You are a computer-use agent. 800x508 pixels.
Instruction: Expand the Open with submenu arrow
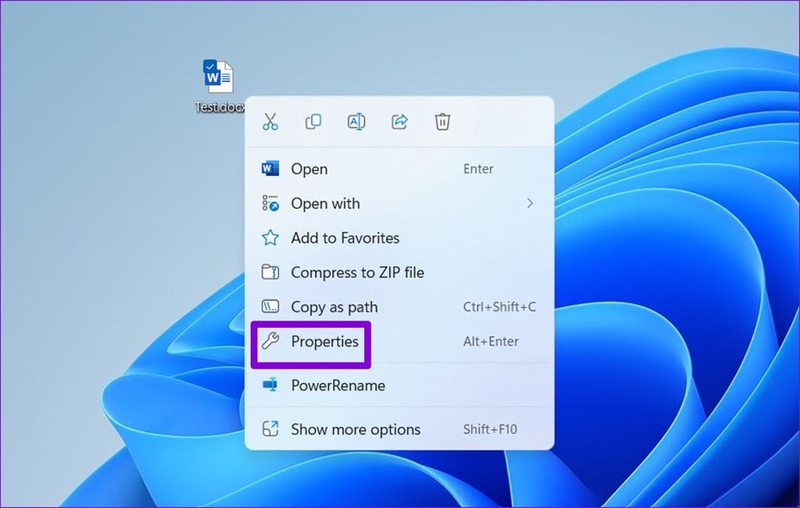click(x=530, y=204)
